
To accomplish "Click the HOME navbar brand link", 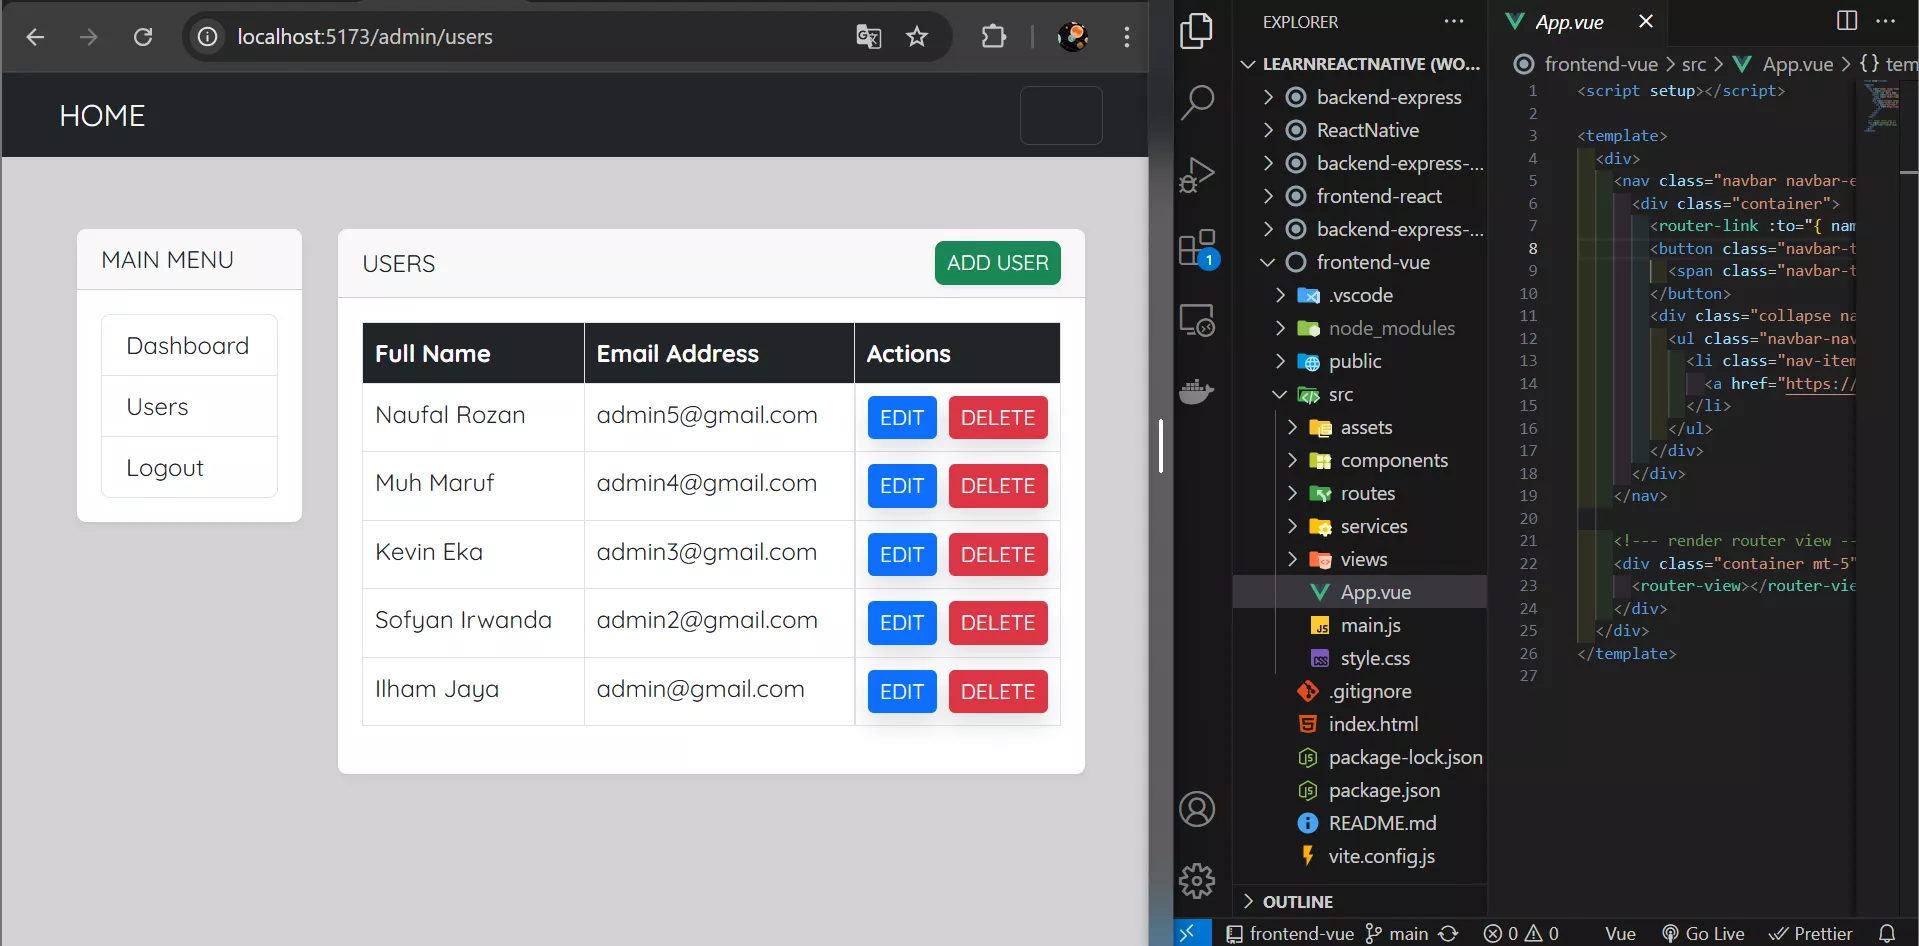I will (102, 116).
